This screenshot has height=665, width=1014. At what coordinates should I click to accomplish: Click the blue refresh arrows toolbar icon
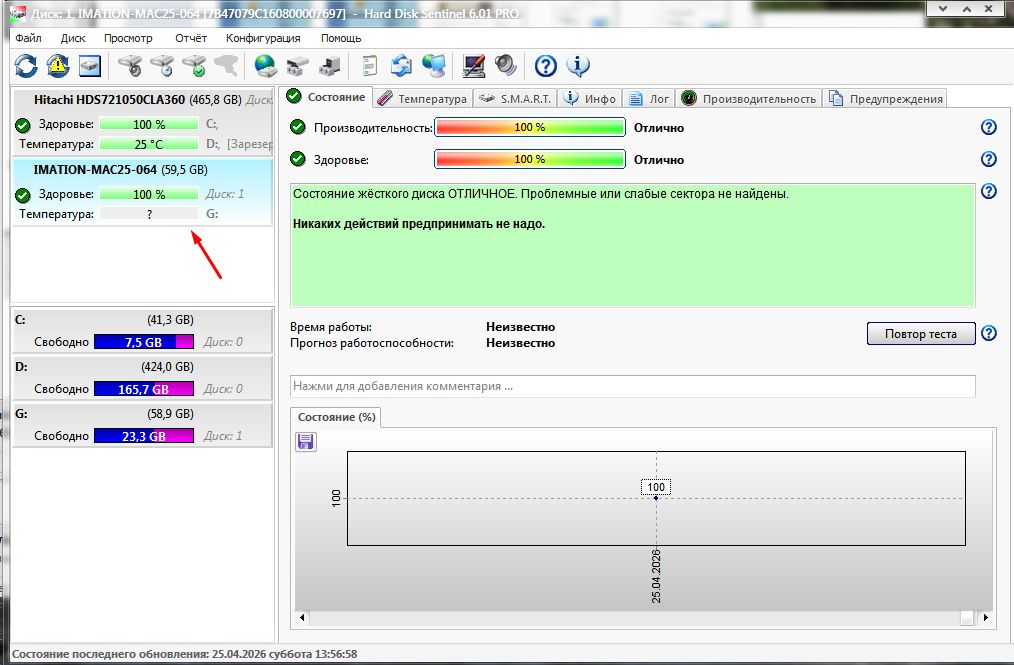(x=27, y=65)
